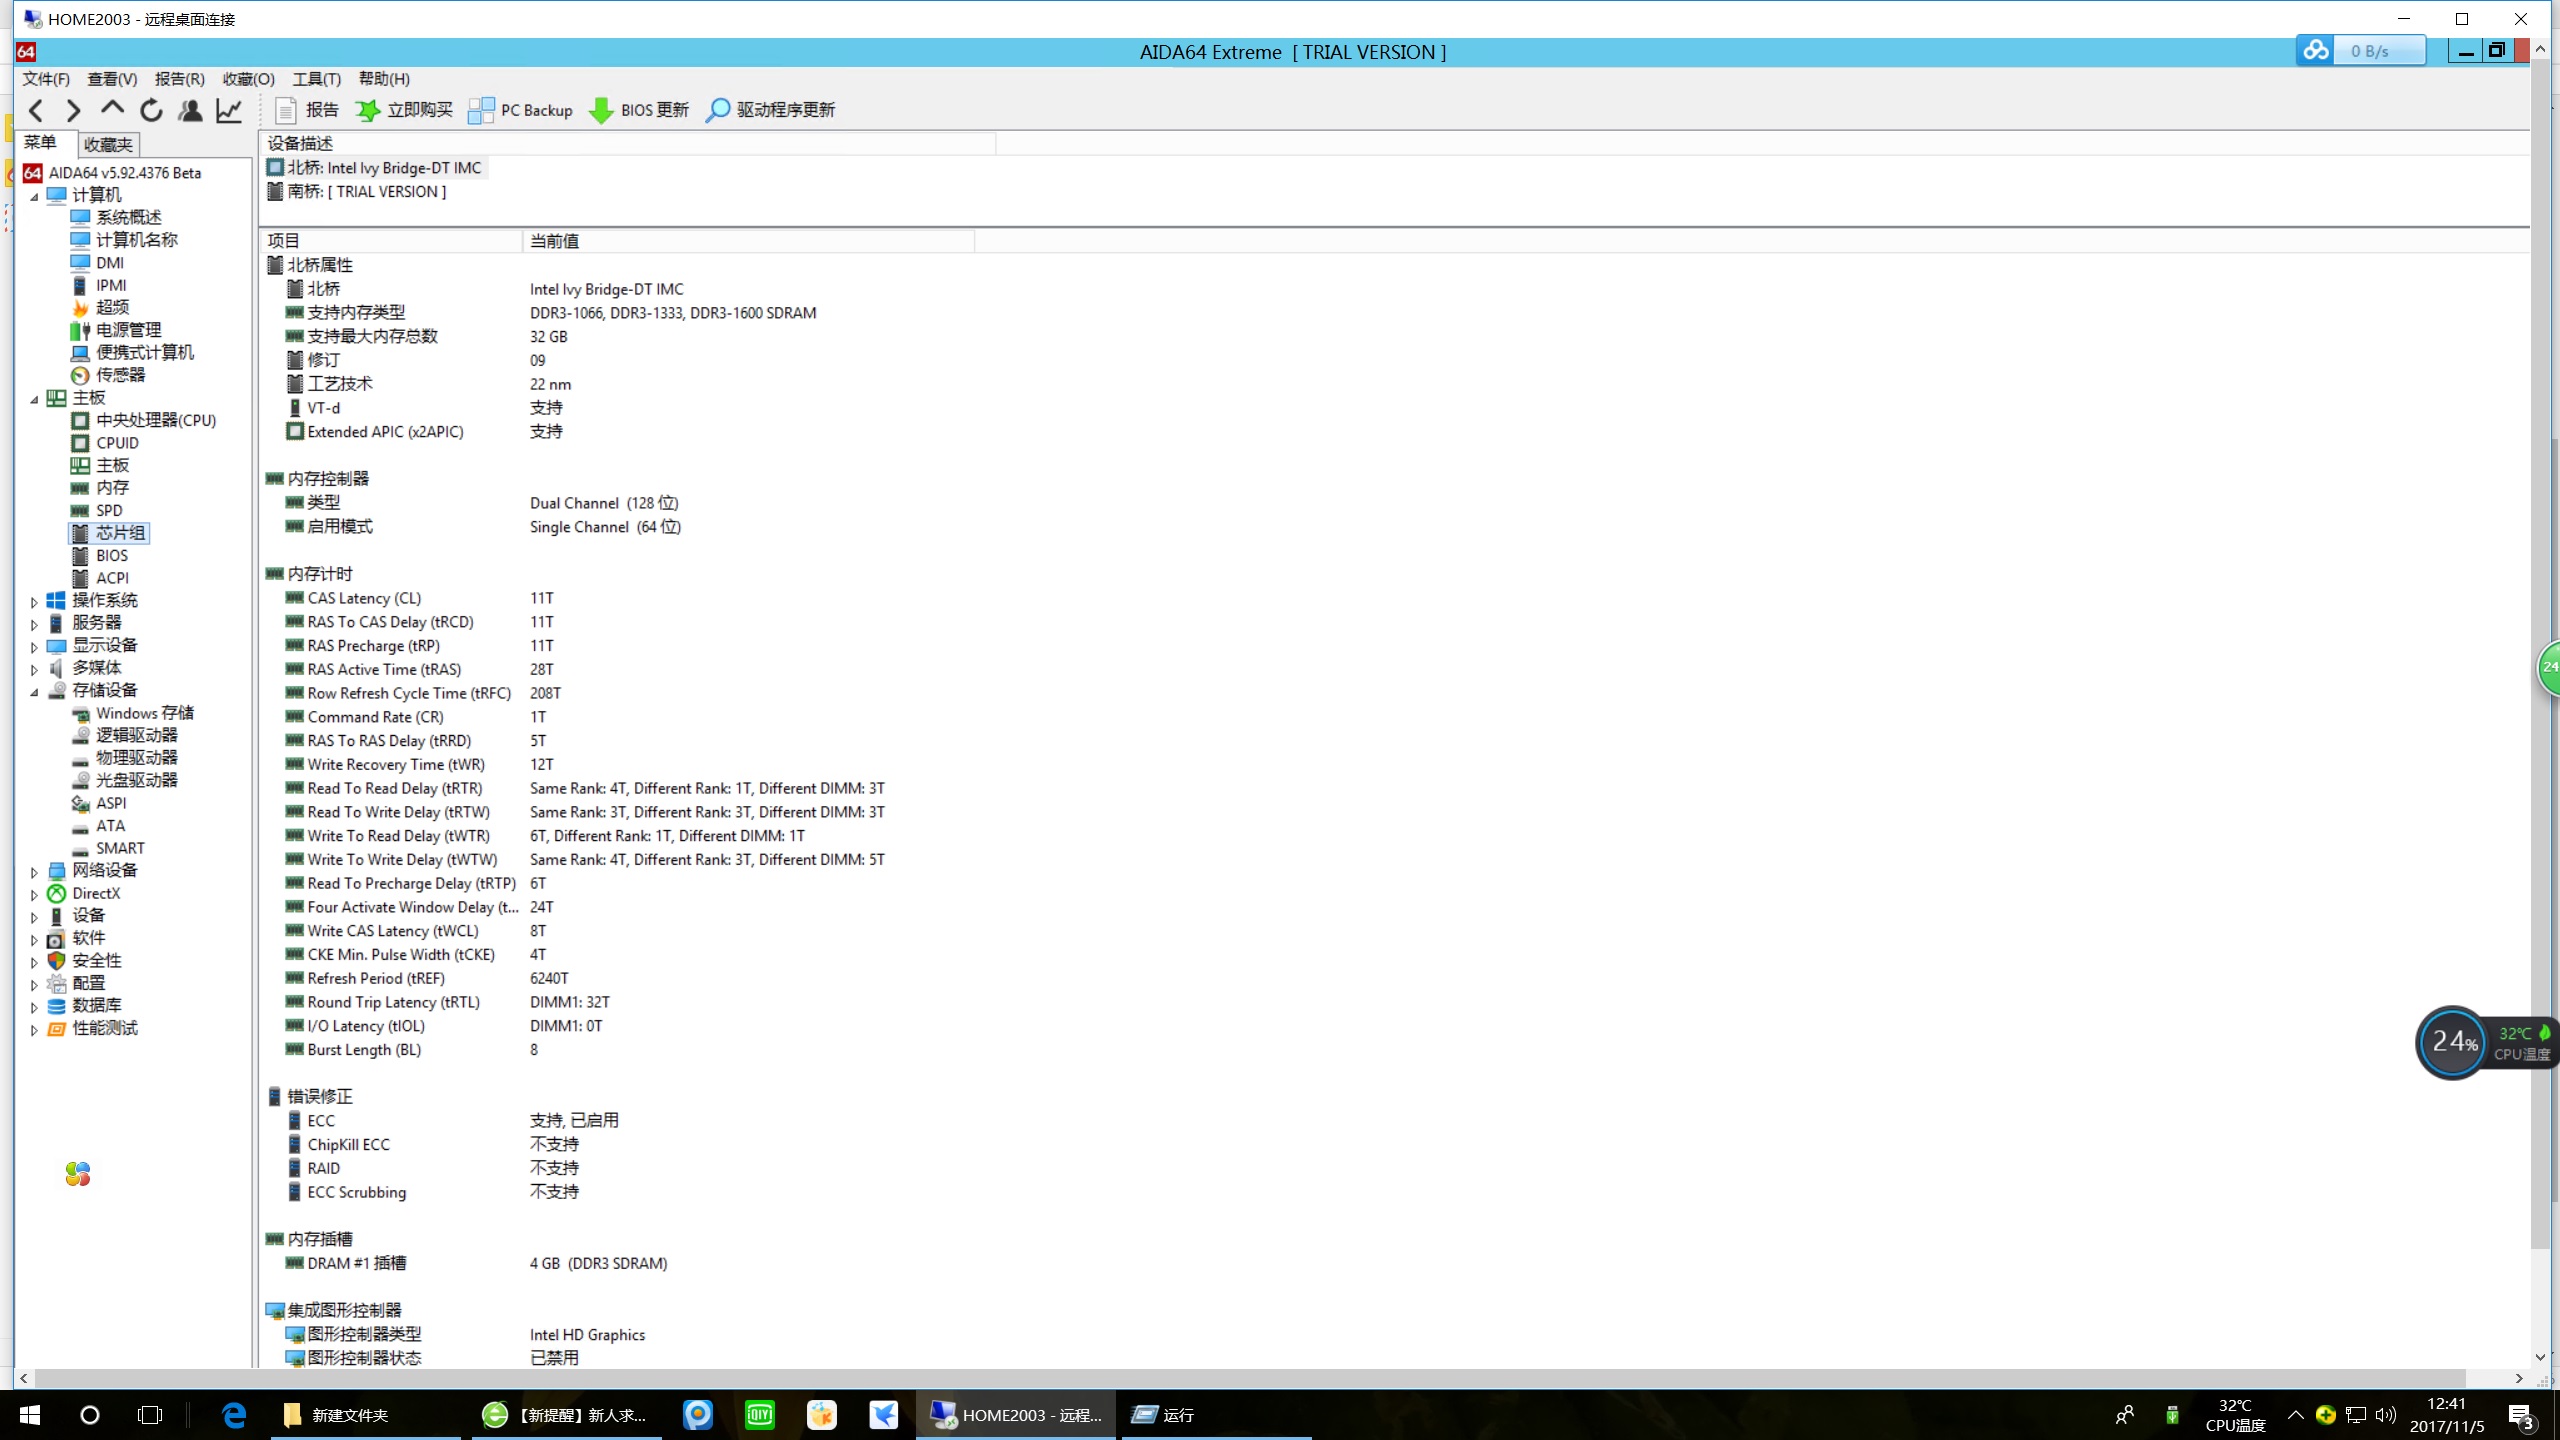This screenshot has height=1440, width=2560.
Task: Open Task View on taskbar
Action: tap(150, 1415)
